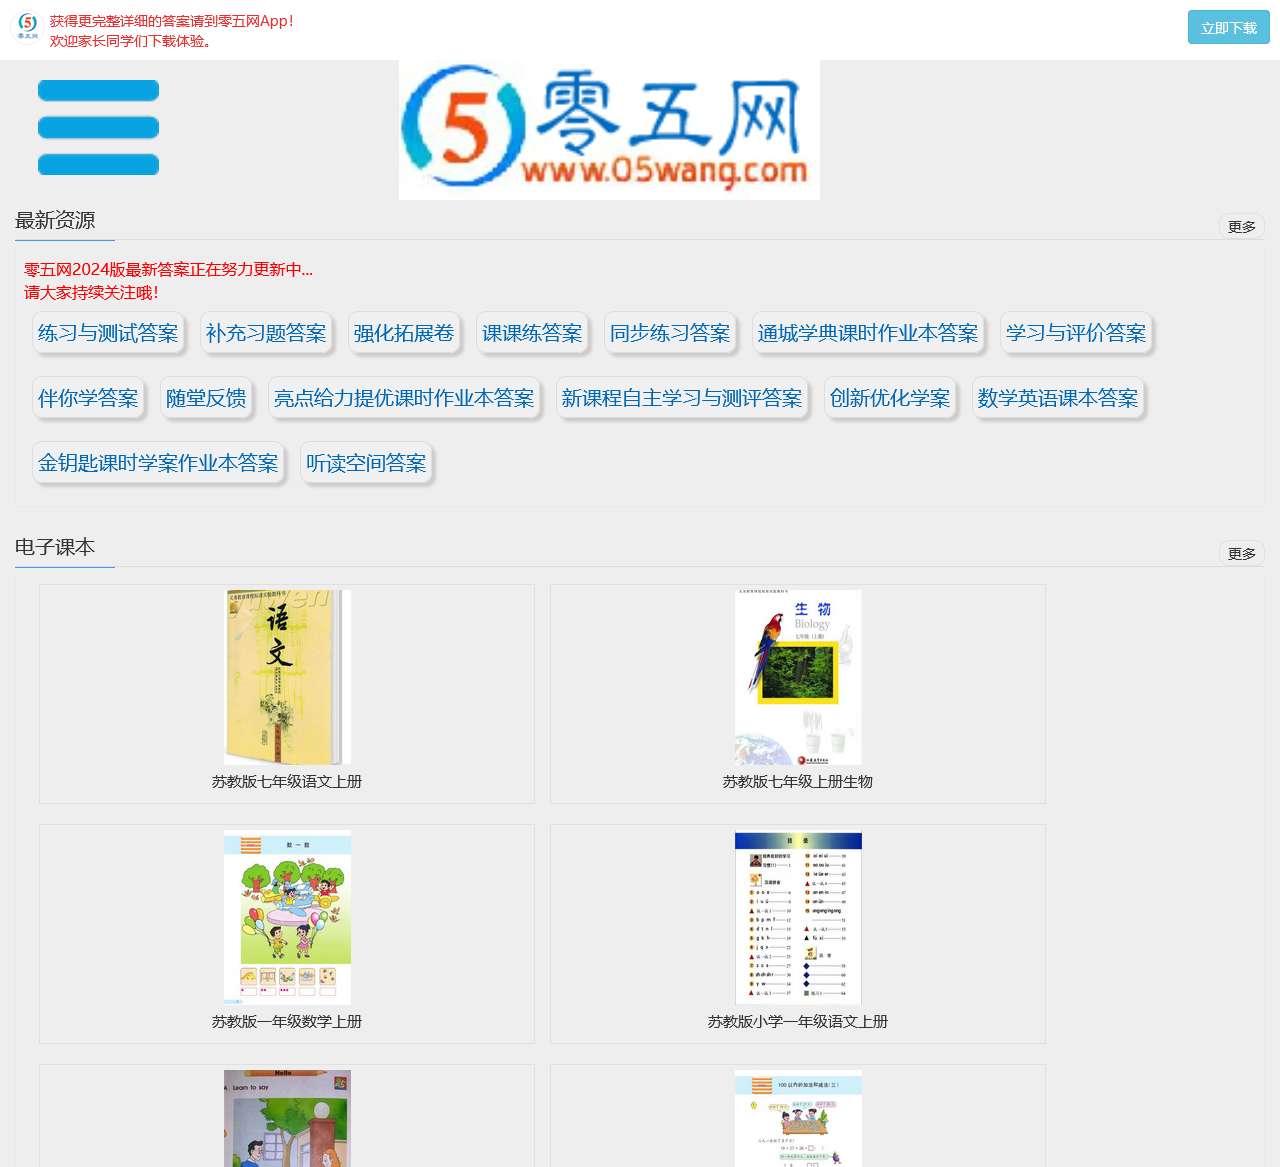
Task: Open 补充习题答案 resource page
Action: click(x=266, y=334)
